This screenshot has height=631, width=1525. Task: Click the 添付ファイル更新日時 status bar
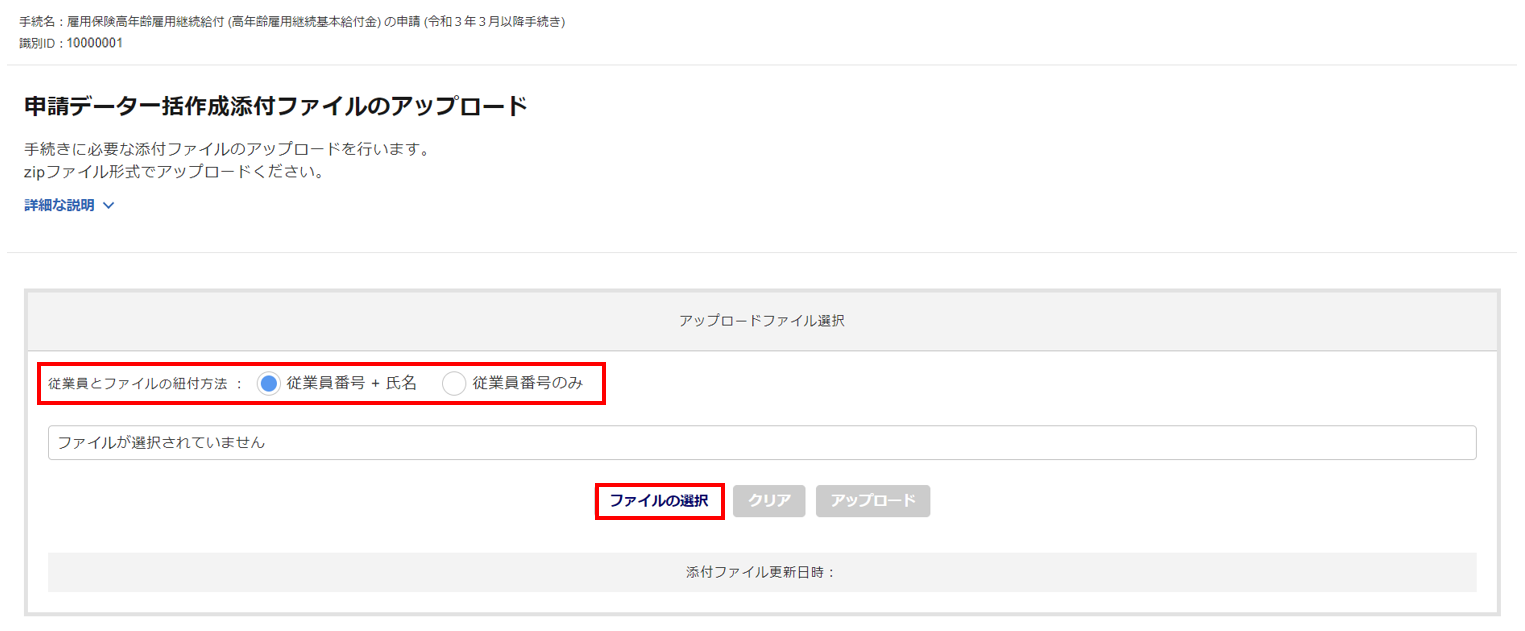point(761,572)
